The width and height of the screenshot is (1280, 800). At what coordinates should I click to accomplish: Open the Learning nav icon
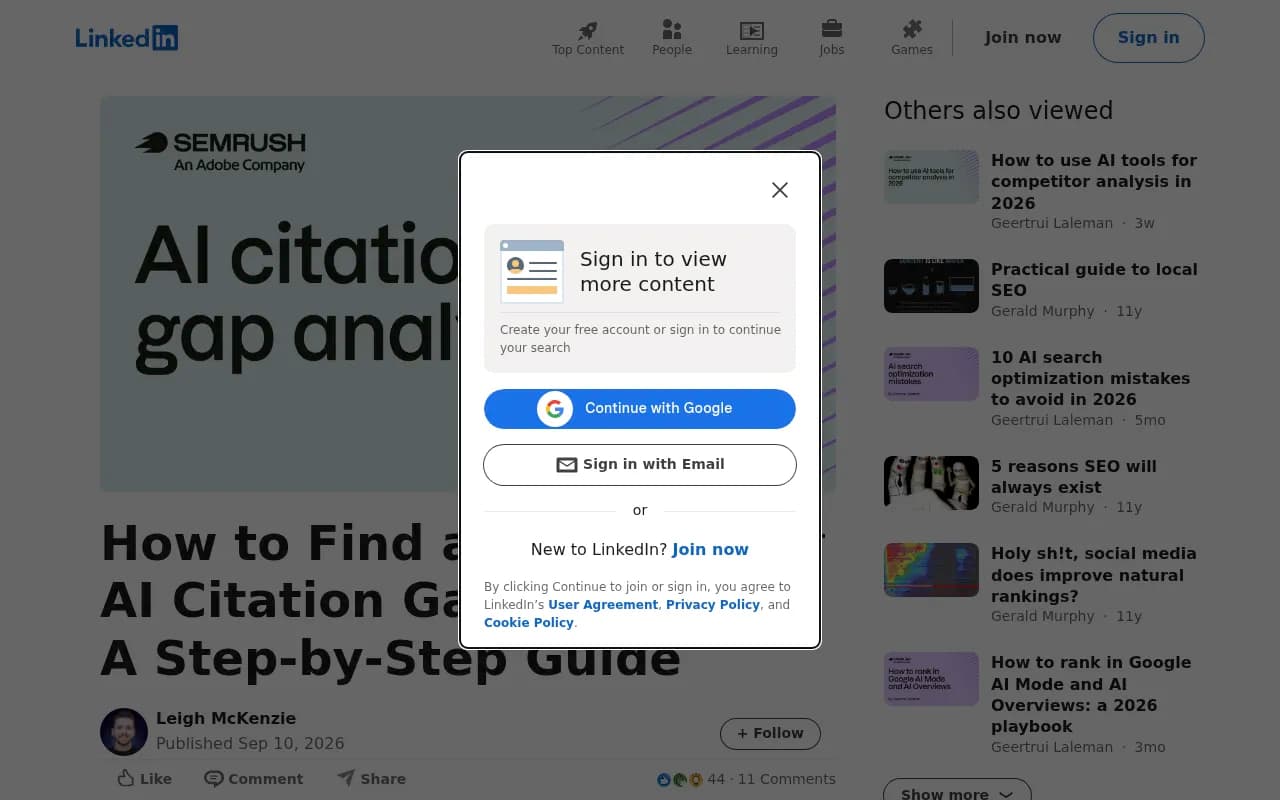point(752,30)
